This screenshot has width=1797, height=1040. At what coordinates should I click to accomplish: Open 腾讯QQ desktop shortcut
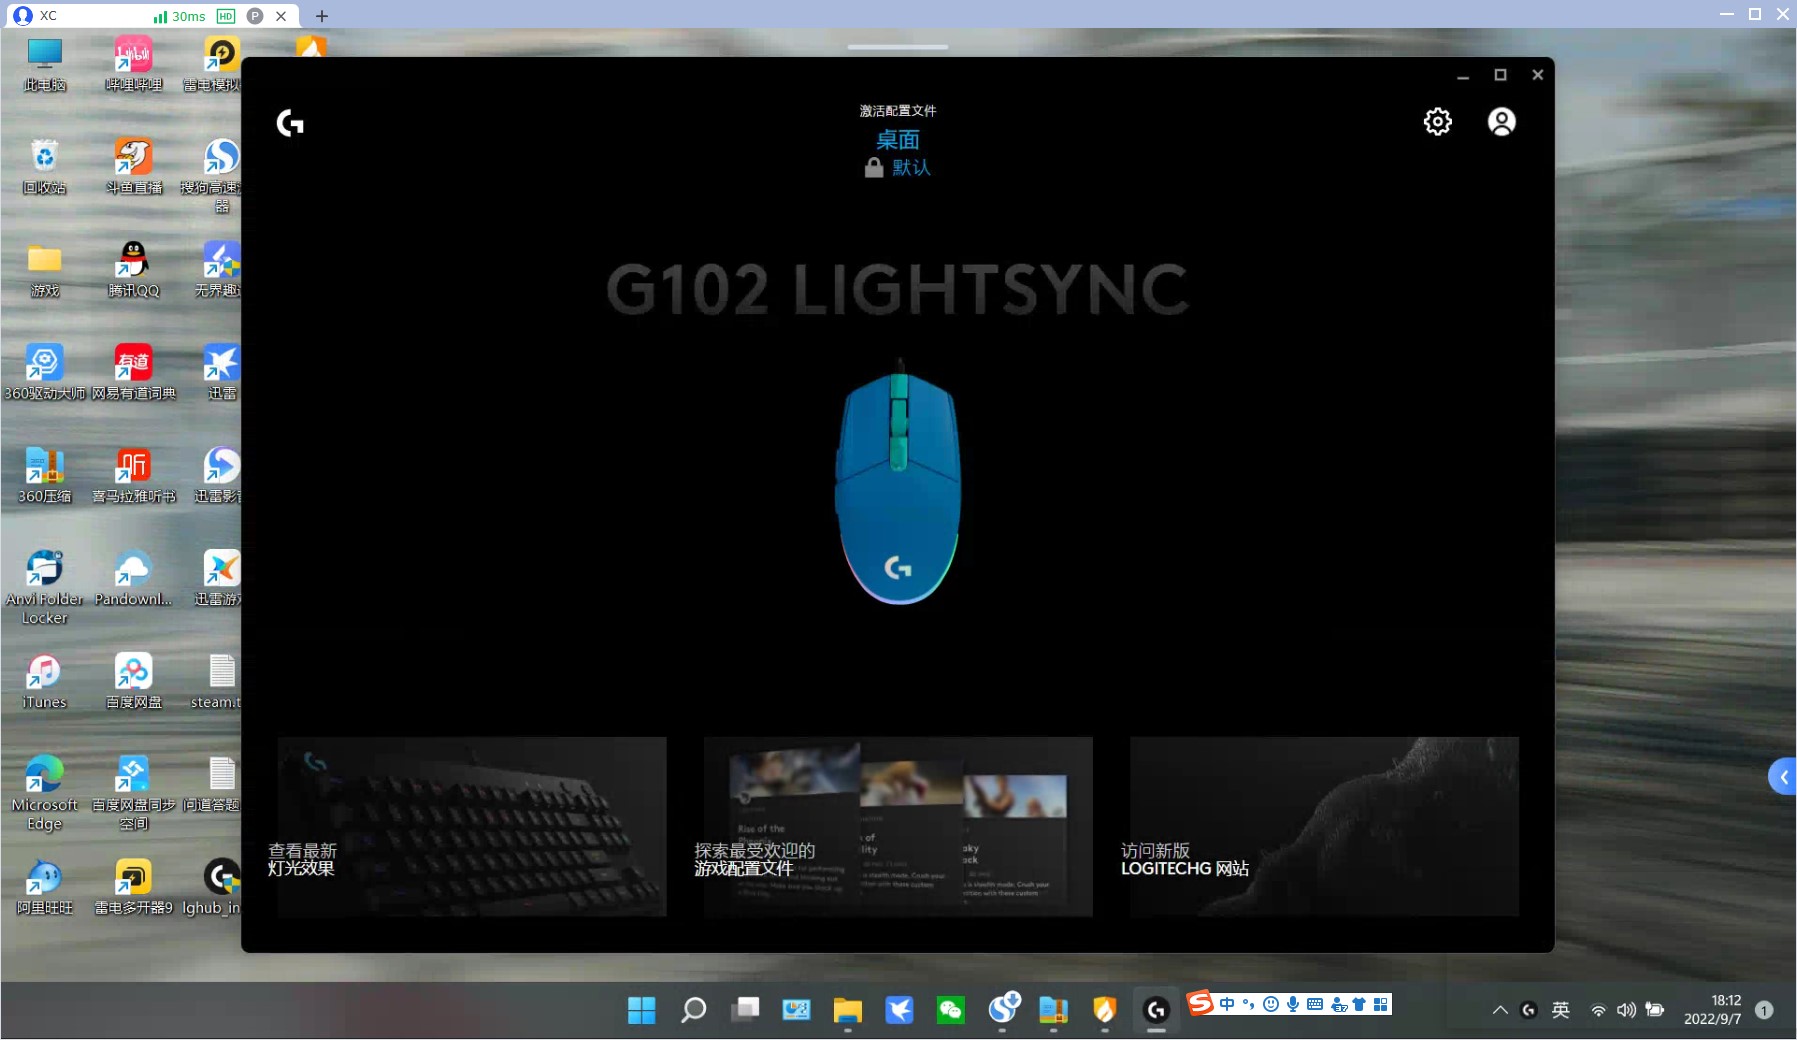[133, 269]
